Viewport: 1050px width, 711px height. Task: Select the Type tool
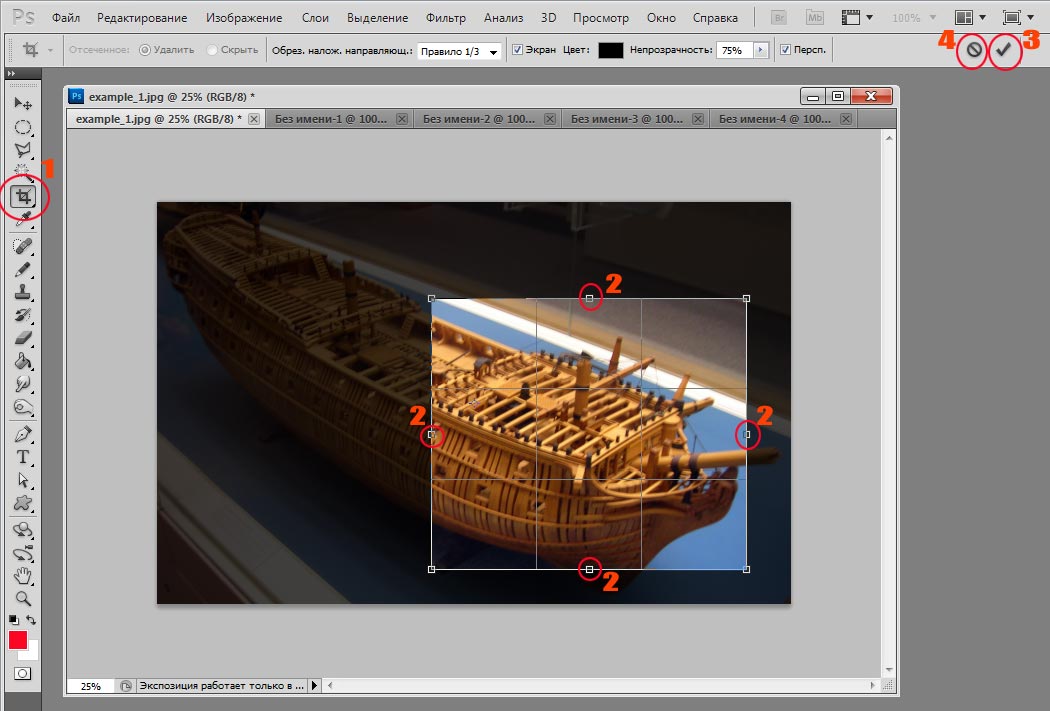[x=22, y=458]
